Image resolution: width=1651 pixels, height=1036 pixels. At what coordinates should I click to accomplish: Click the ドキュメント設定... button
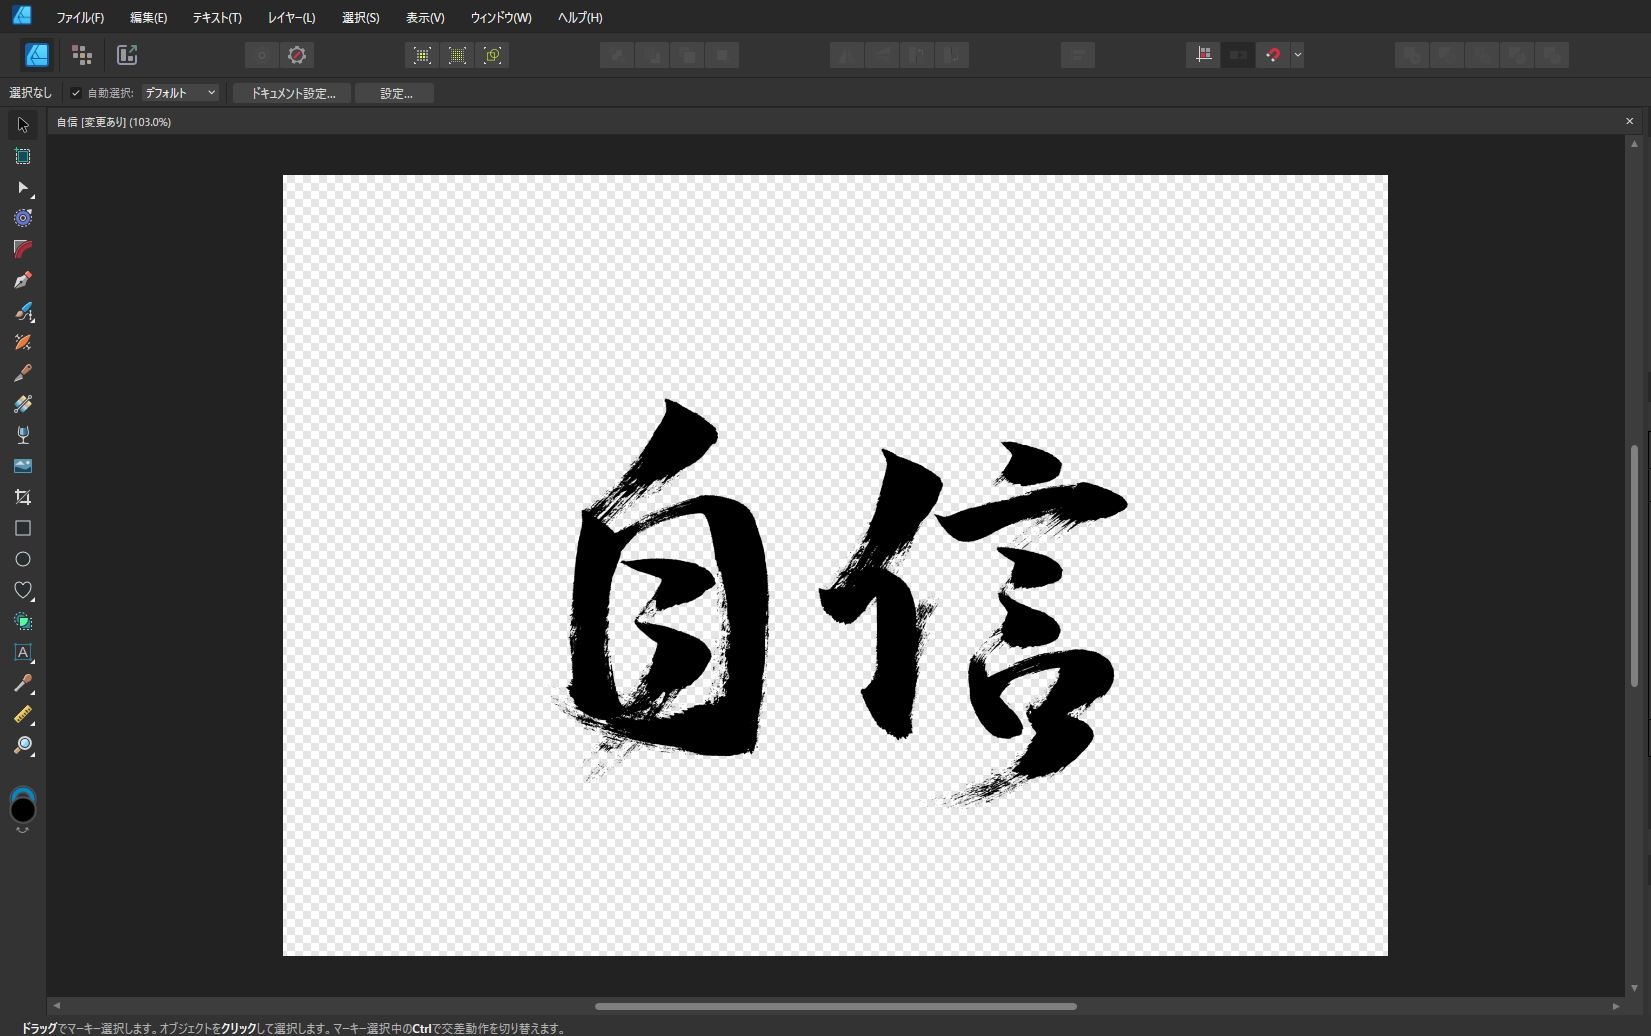[292, 93]
